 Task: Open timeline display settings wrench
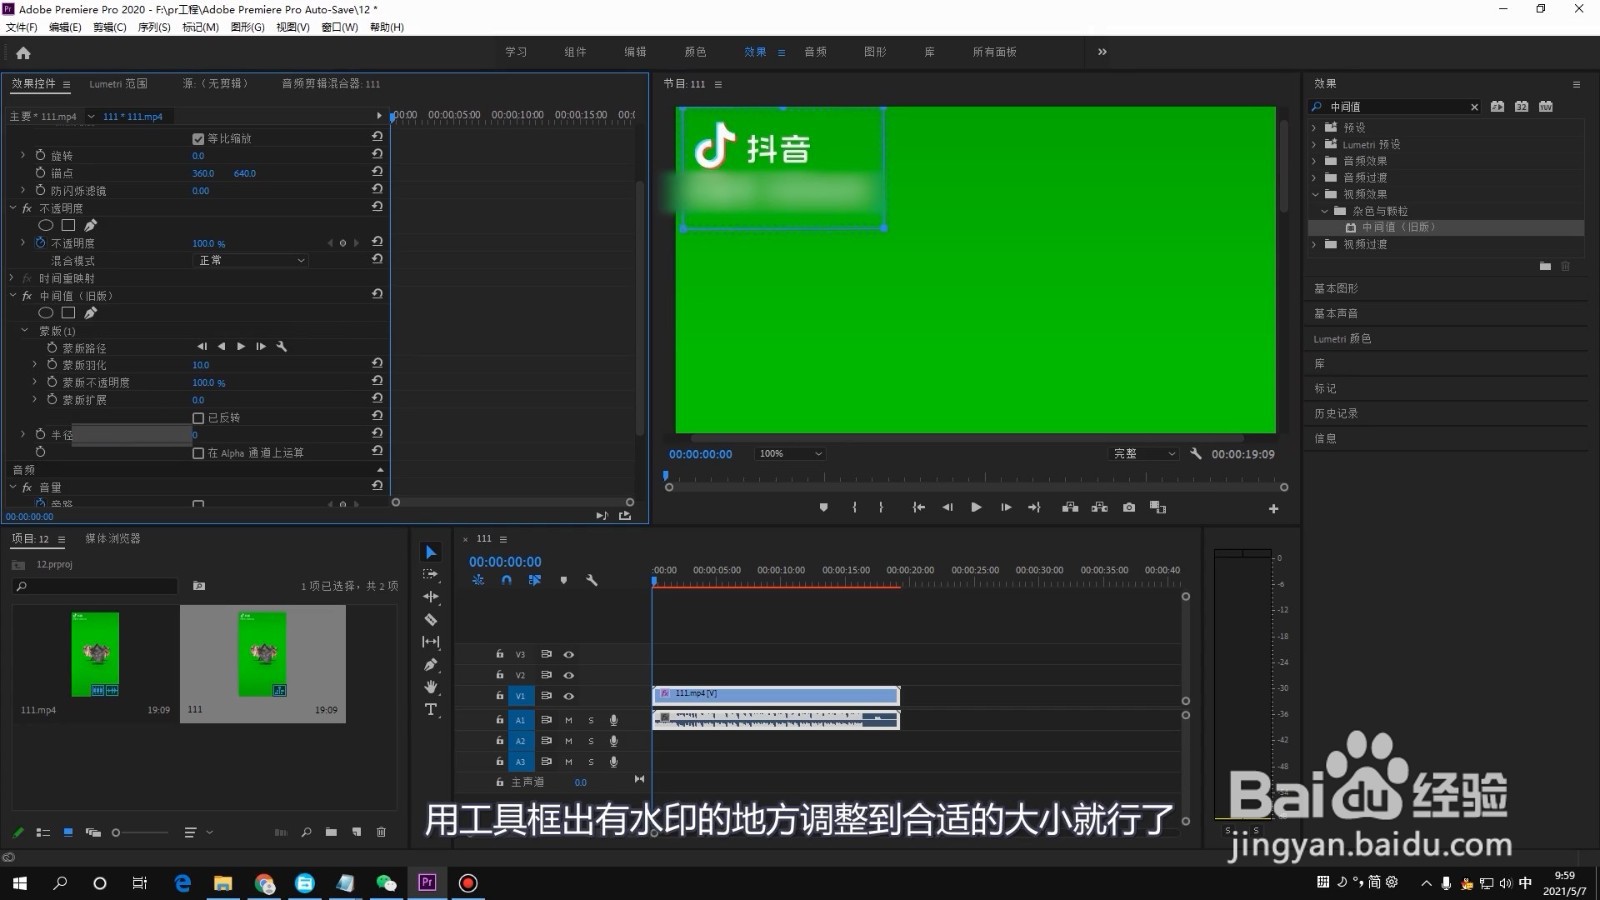click(592, 580)
